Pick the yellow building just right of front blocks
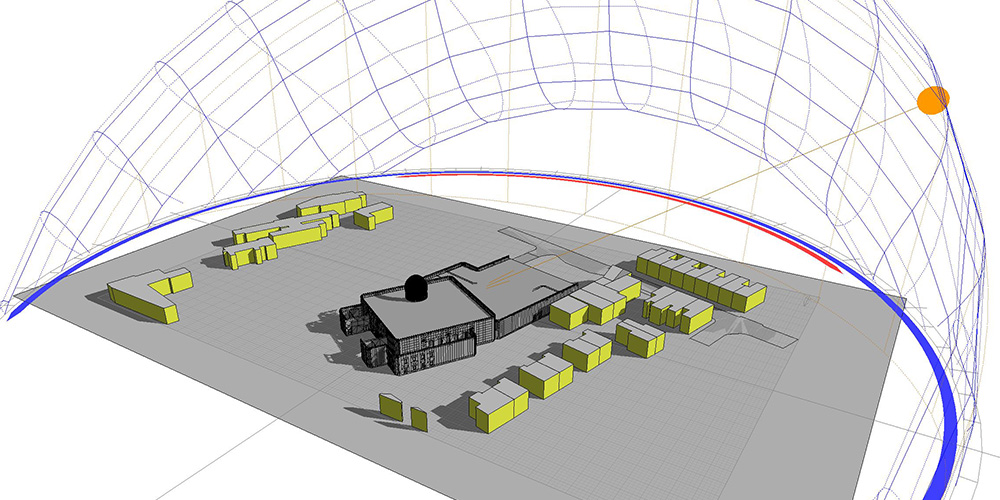Screen dimensions: 1000x500 (x=500, y=405)
